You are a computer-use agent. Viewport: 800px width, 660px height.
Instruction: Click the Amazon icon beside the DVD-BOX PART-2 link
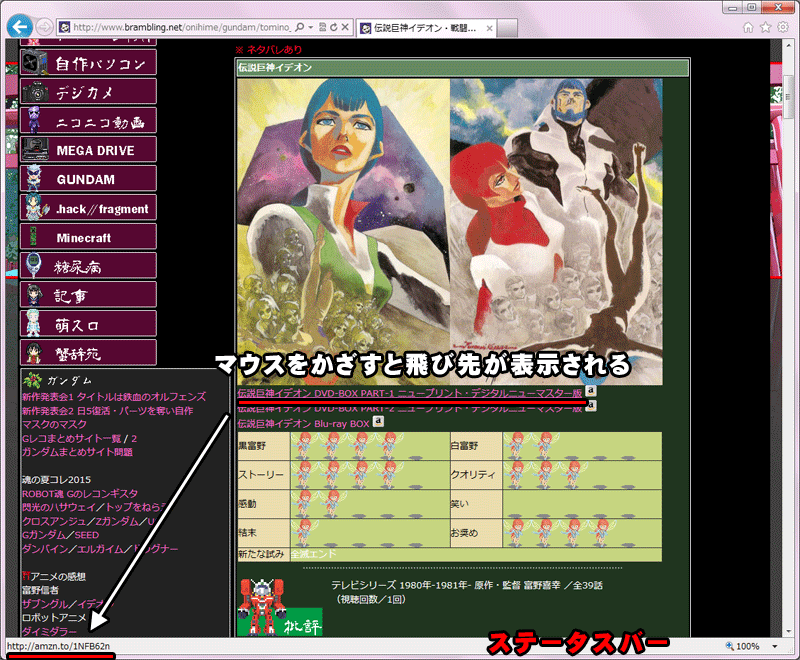point(590,406)
